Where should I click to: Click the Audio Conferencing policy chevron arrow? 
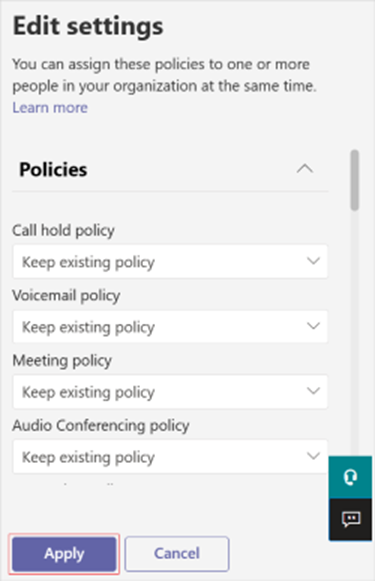click(313, 456)
